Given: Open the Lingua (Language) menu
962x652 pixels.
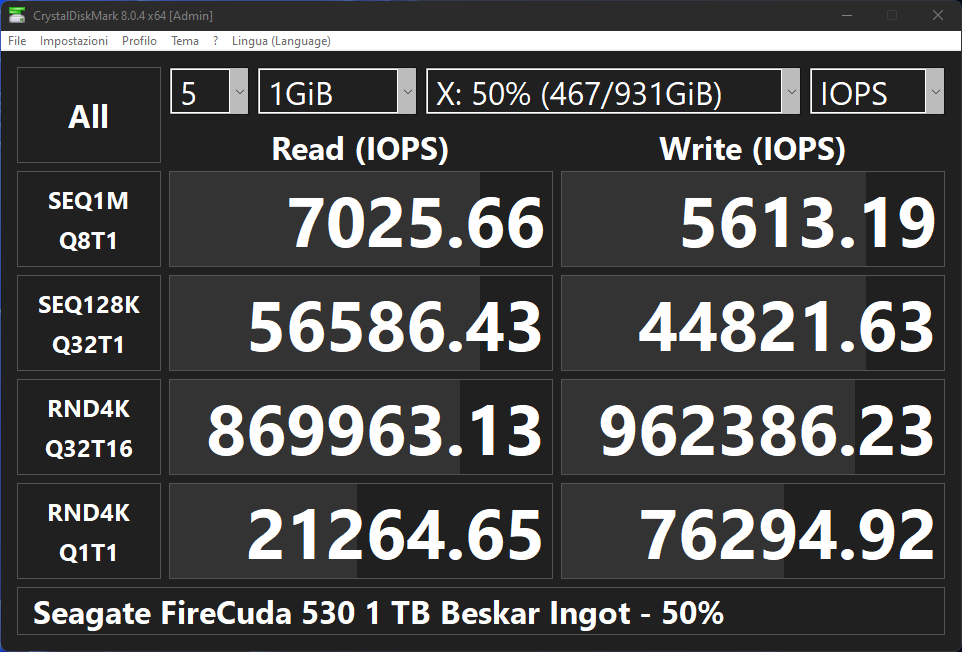Looking at the screenshot, I should (x=281, y=41).
